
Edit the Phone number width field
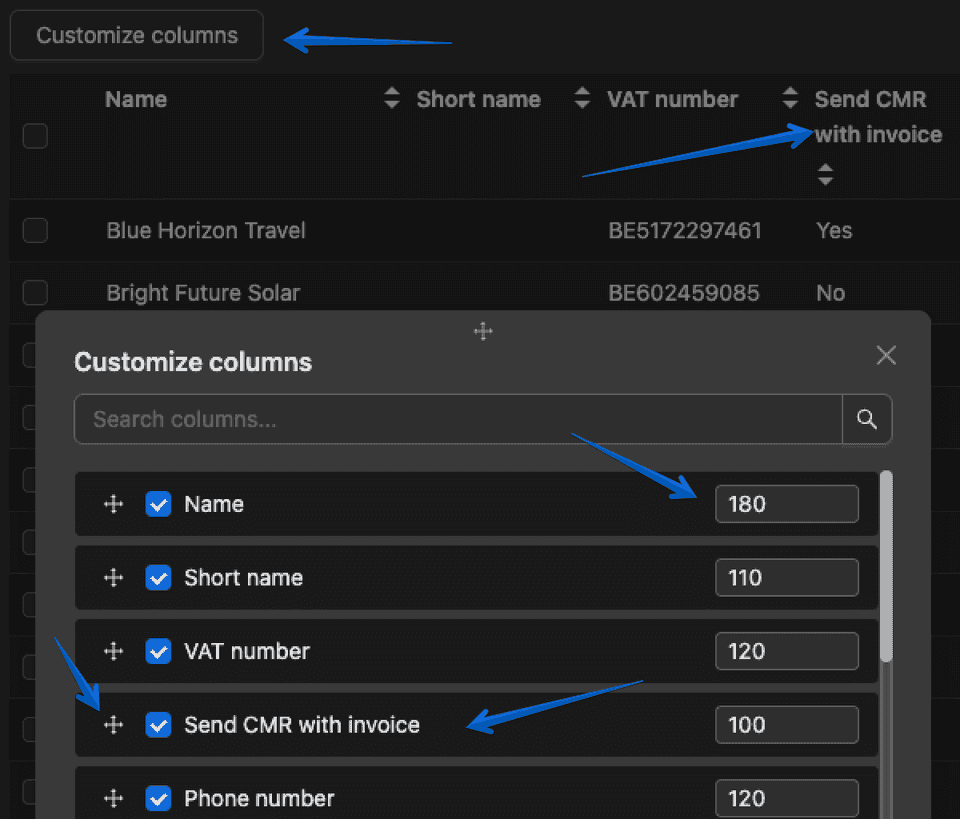coord(787,799)
